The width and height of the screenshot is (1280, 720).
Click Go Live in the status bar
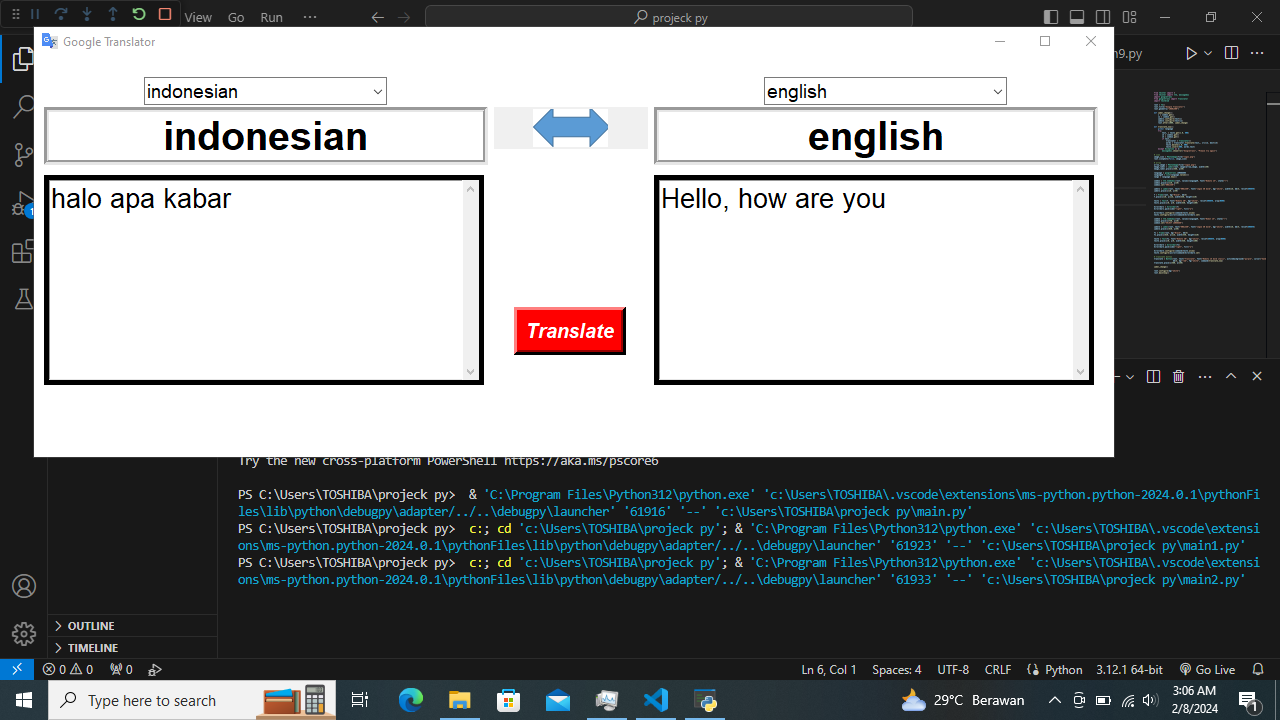[x=1207, y=670]
